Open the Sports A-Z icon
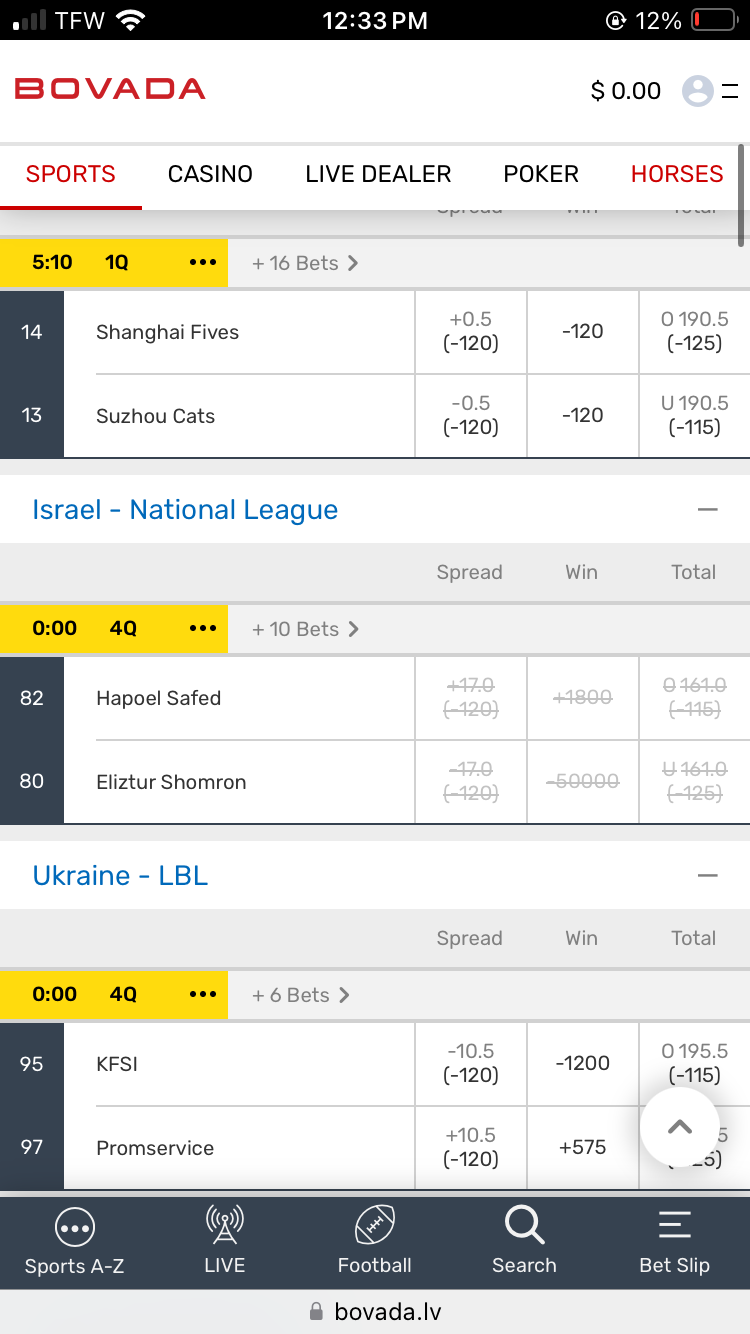Image resolution: width=750 pixels, height=1334 pixels. coord(75,1227)
